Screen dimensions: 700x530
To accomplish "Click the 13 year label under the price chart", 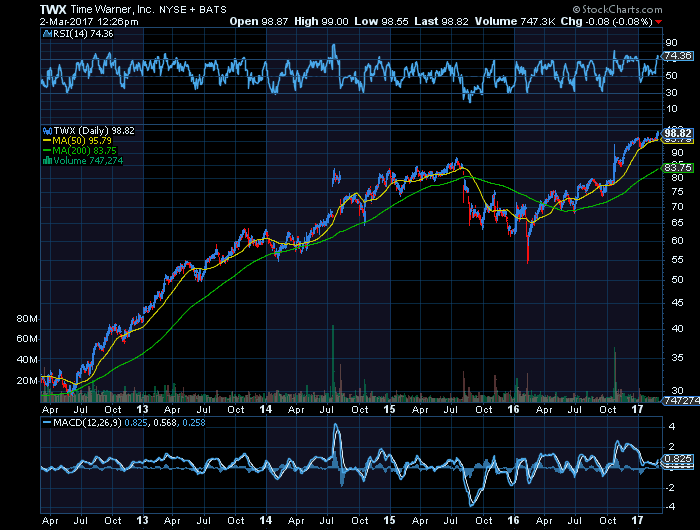I will (x=142, y=409).
